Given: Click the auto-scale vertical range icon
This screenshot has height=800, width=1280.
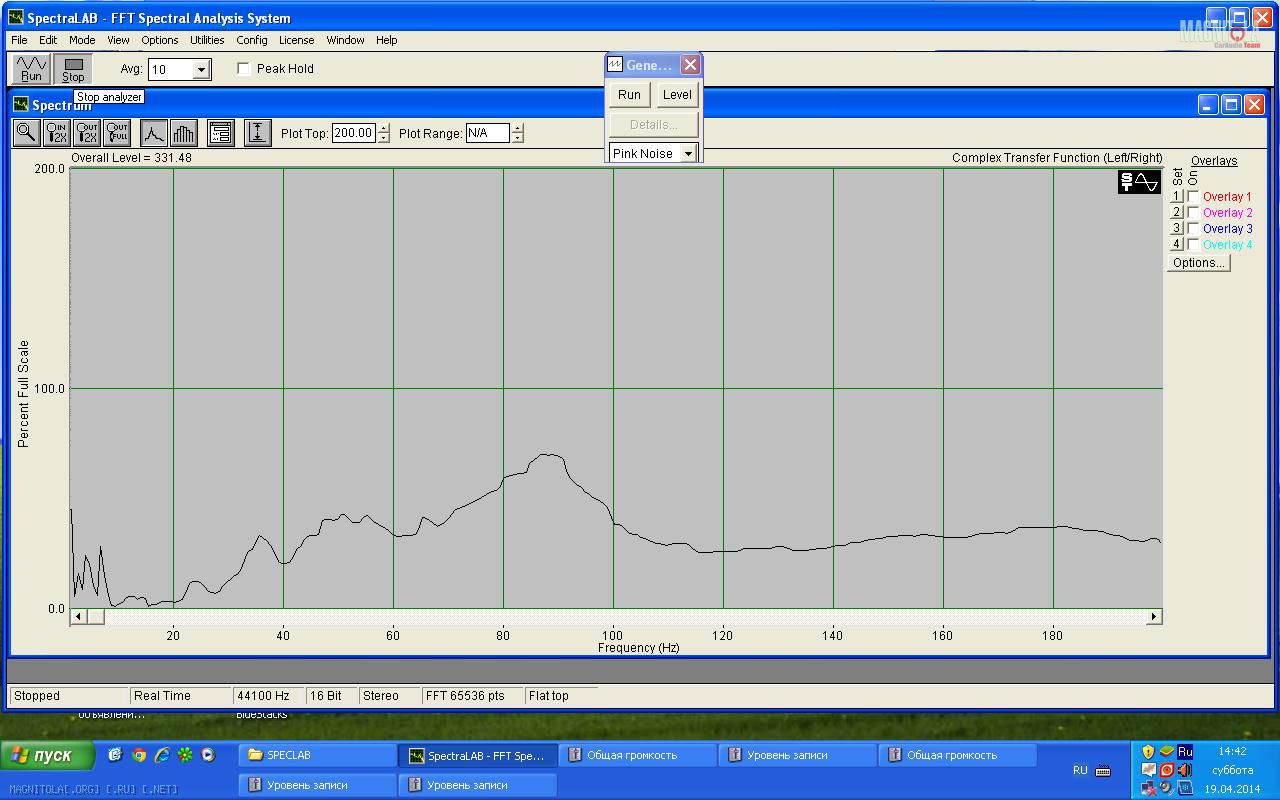Looking at the screenshot, I should point(257,132).
